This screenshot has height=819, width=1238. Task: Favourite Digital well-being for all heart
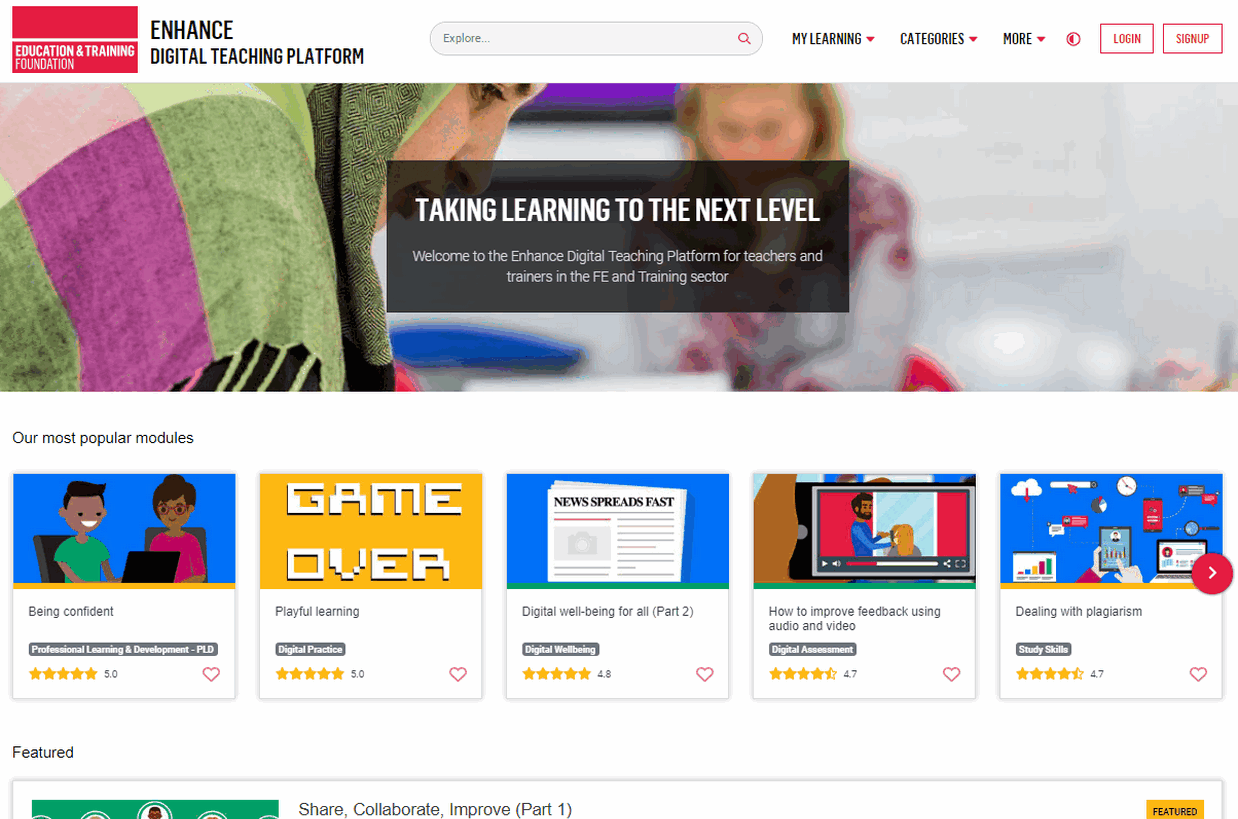click(x=705, y=674)
